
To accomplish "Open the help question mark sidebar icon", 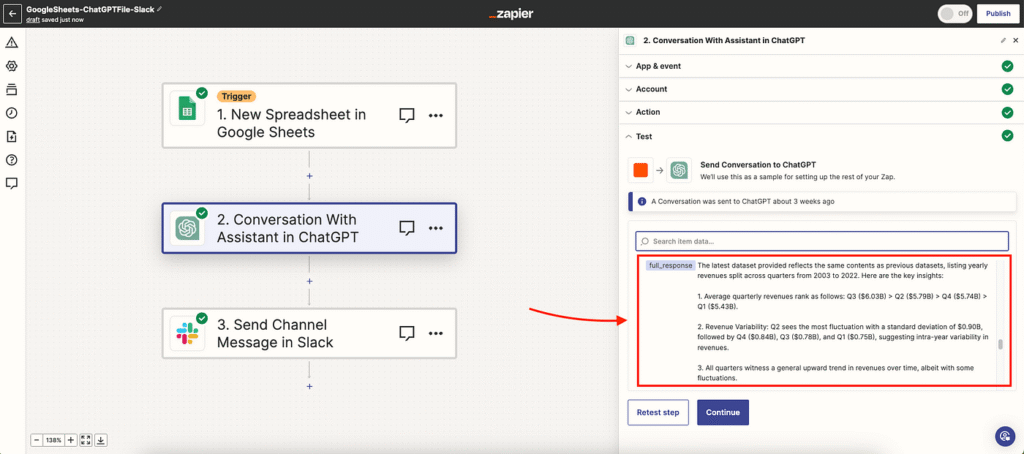I will [12, 160].
